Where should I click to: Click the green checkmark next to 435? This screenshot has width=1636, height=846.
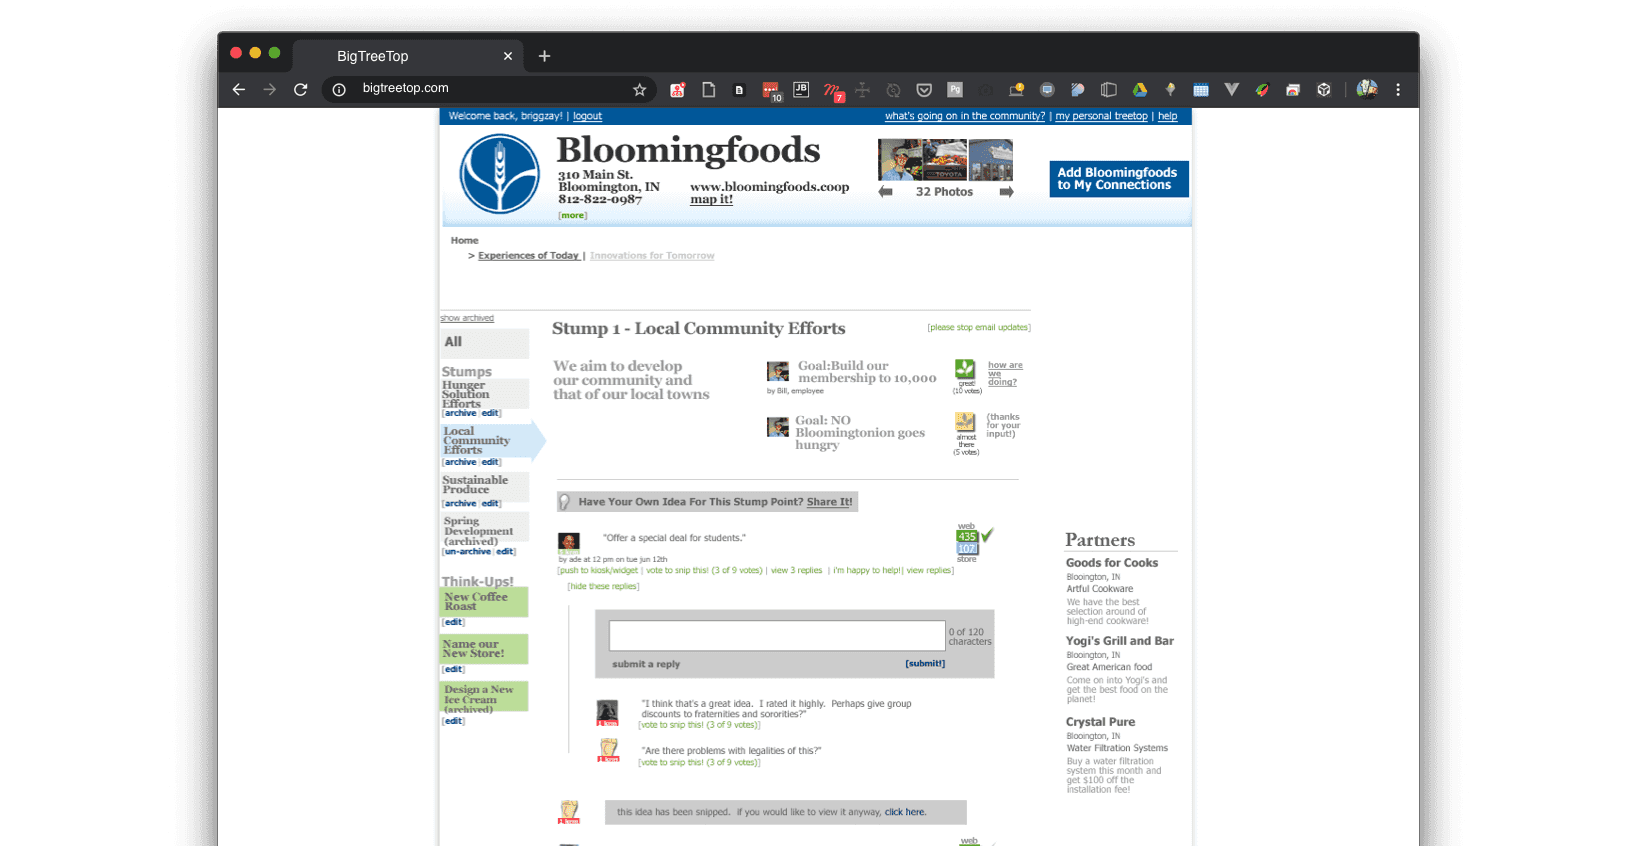coord(987,535)
